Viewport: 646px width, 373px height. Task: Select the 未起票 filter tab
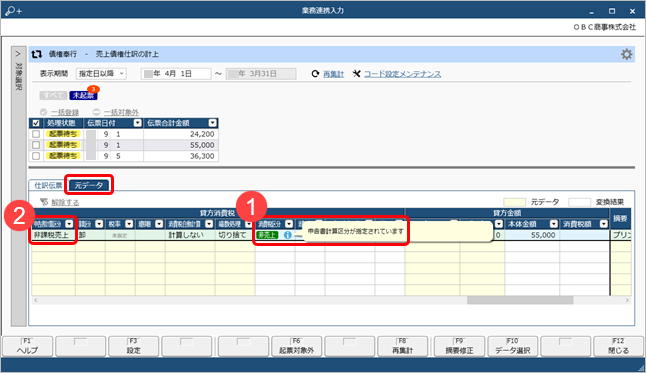83,95
